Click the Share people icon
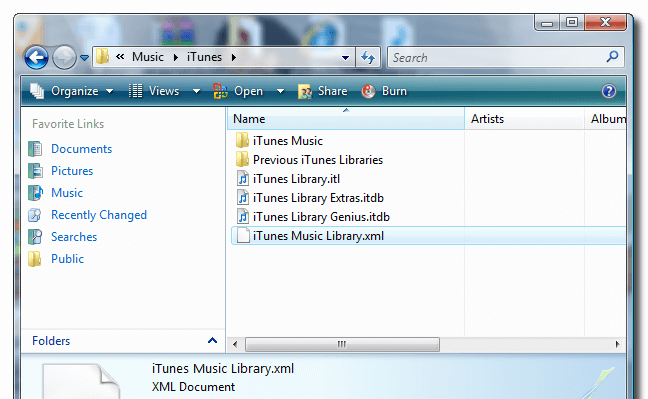The width and height of the screenshot is (648, 399). [x=305, y=91]
